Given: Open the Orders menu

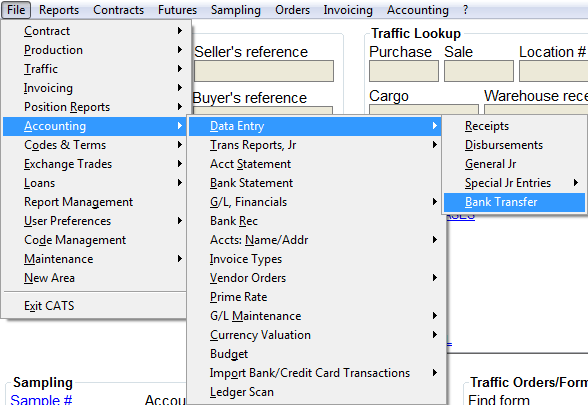Looking at the screenshot, I should [x=292, y=10].
